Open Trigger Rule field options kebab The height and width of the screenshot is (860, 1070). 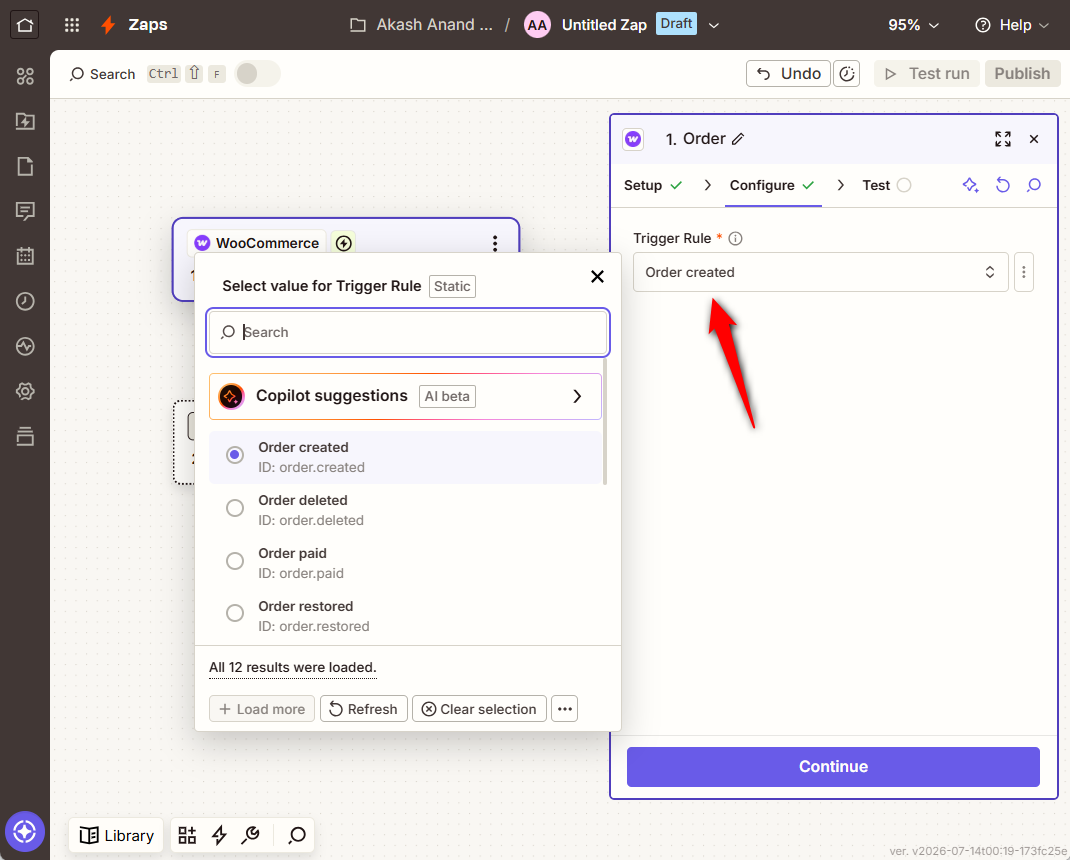point(1024,272)
